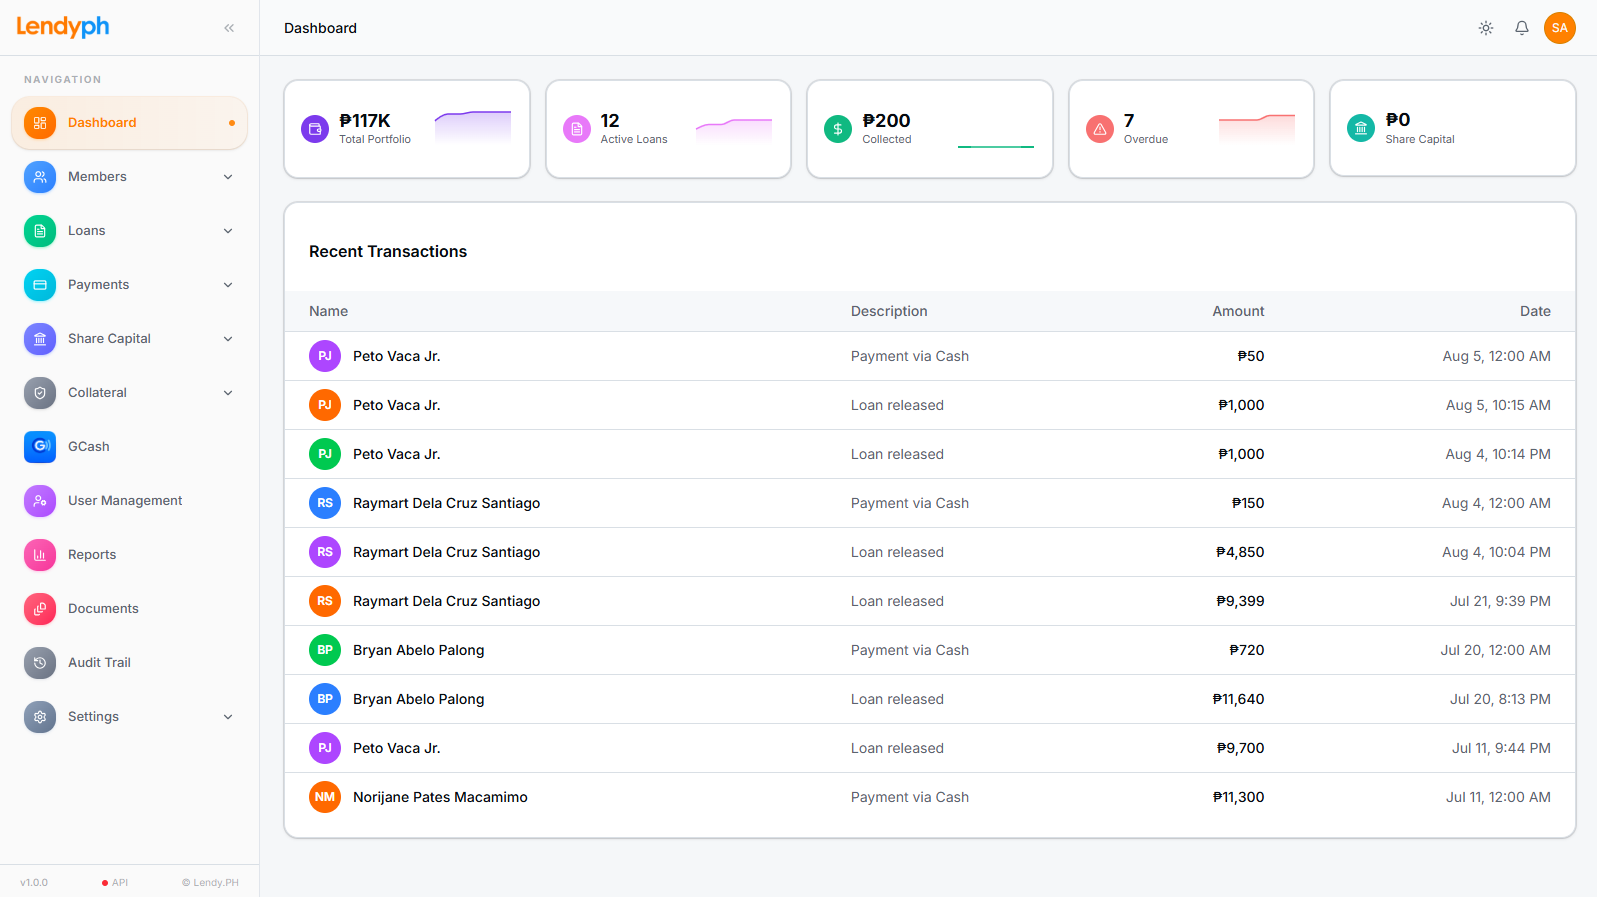Click the Loans sidebar icon

pyautogui.click(x=40, y=231)
